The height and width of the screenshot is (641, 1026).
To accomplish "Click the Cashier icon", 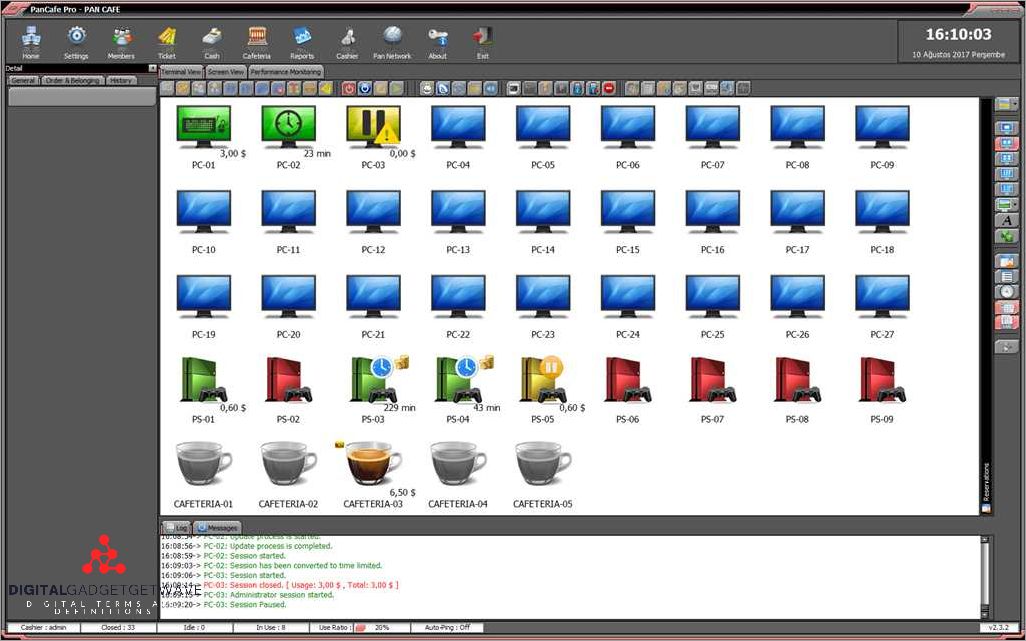I will (x=347, y=41).
